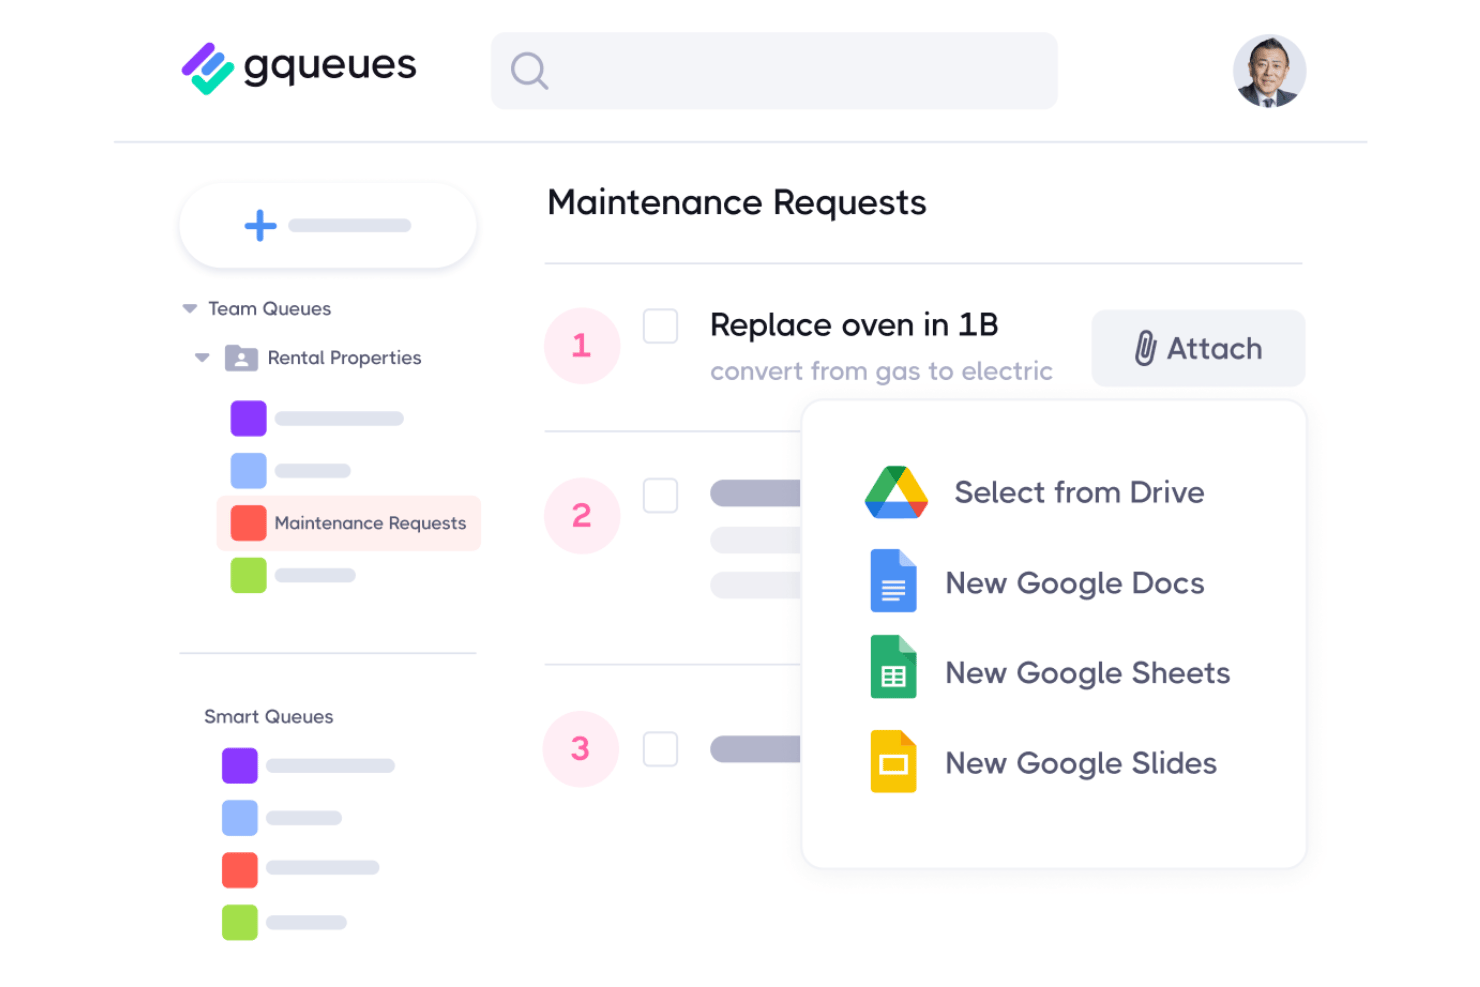Image resolution: width=1480 pixels, height=987 pixels.
Task: Click the Rental Properties folder icon
Action: [x=241, y=357]
